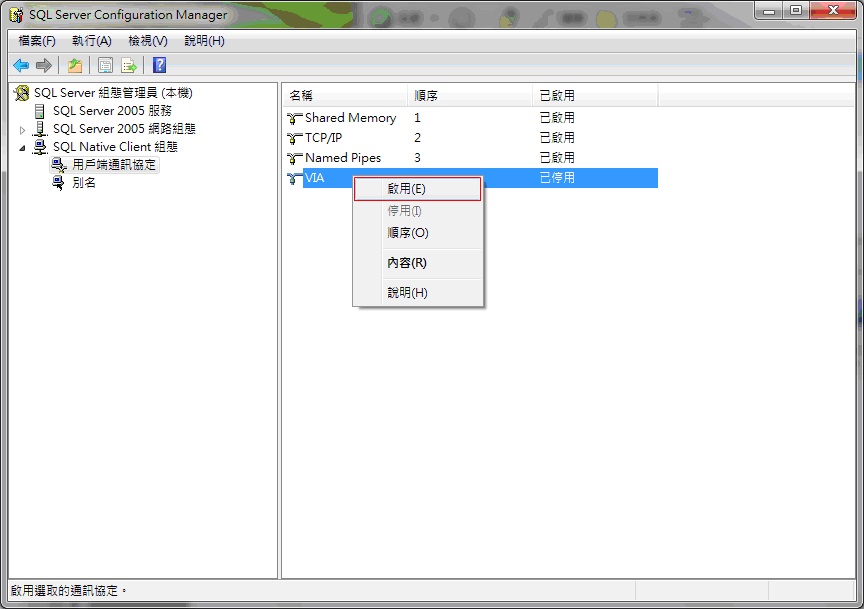Choose 說明(H) from the context menu
This screenshot has height=609, width=864.
click(418, 293)
